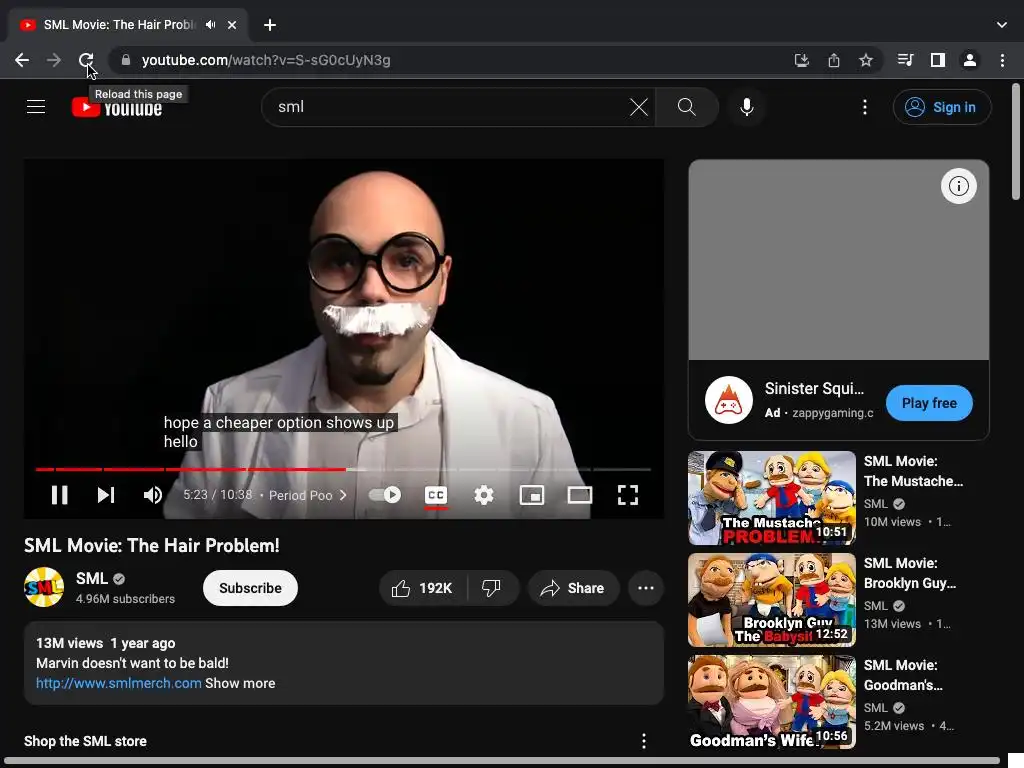Click the browser address bar URL
Image resolution: width=1024 pixels, height=768 pixels.
pos(266,60)
